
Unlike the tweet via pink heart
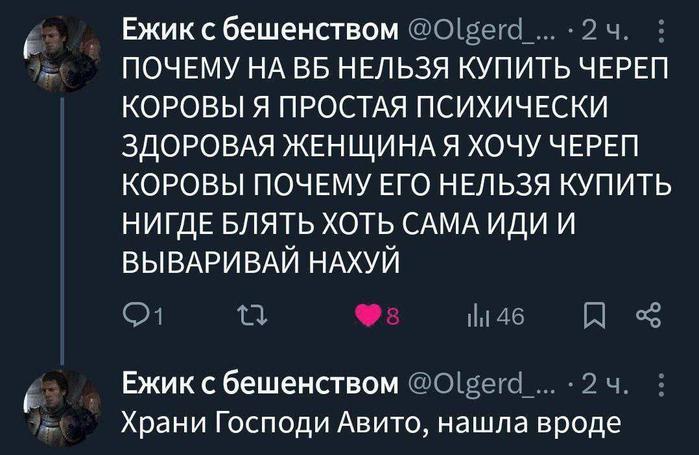(368, 320)
